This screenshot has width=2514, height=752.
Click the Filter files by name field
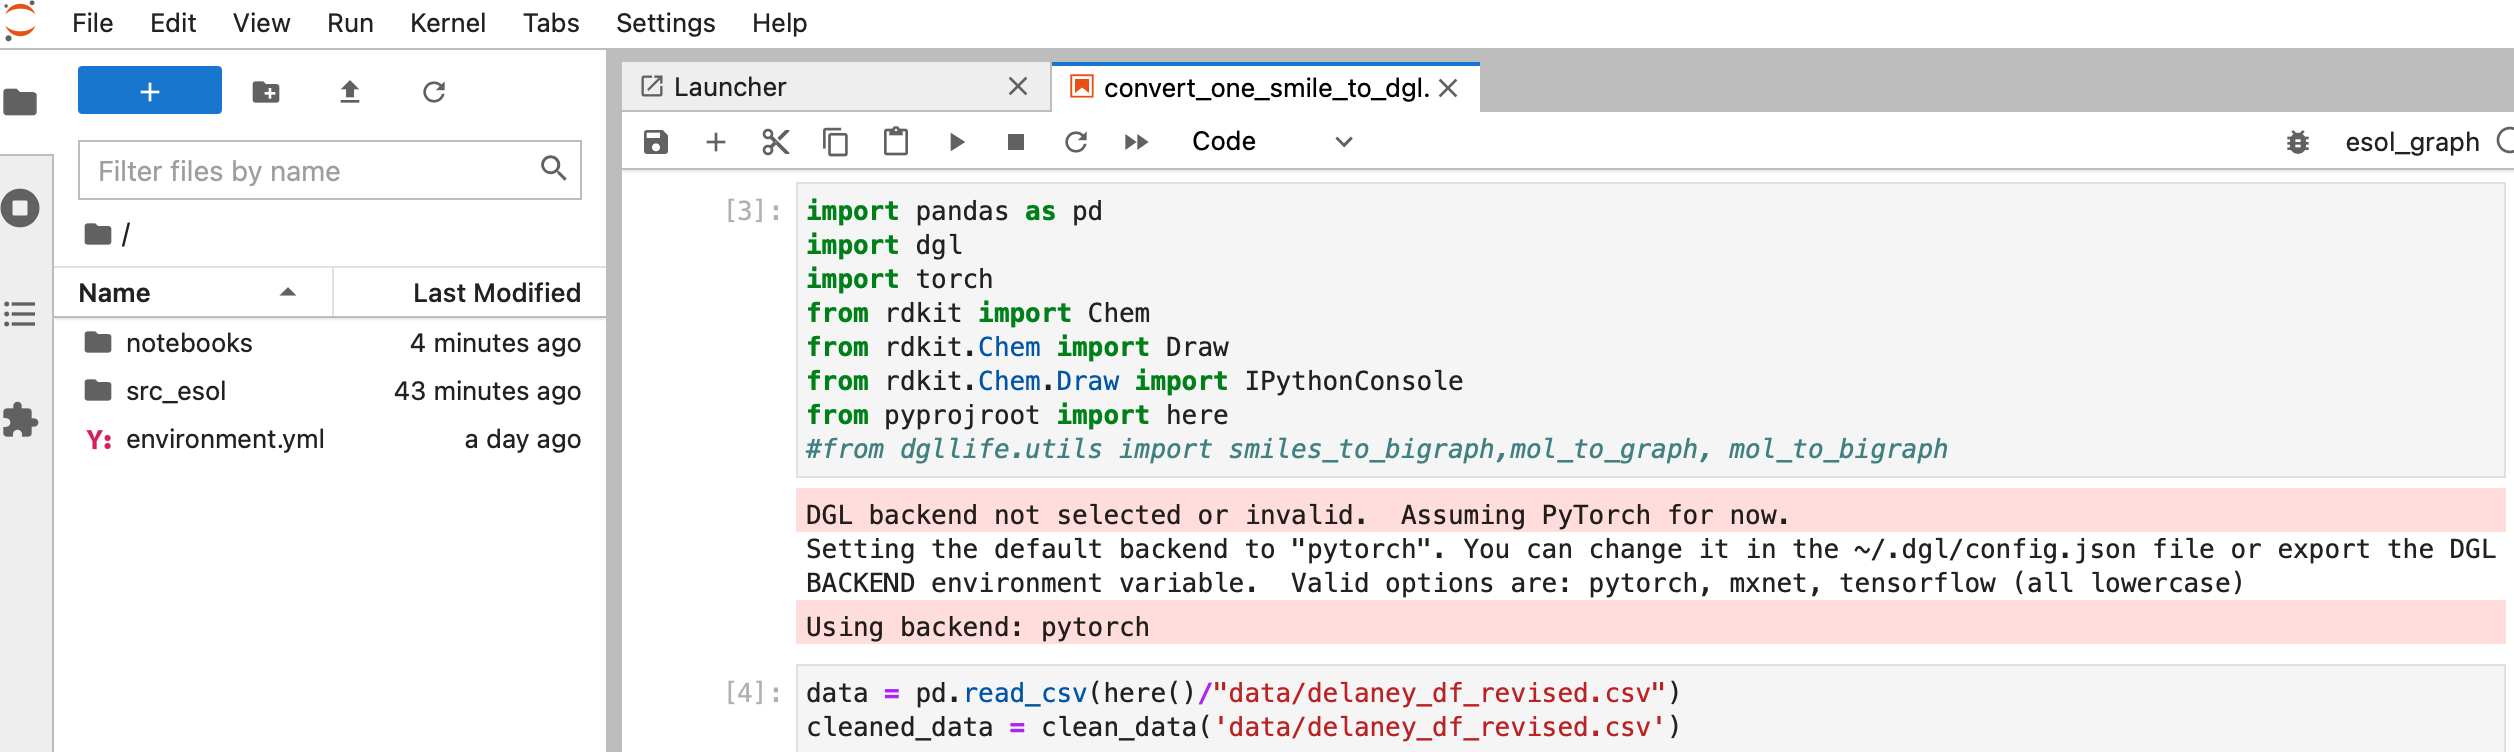point(330,170)
